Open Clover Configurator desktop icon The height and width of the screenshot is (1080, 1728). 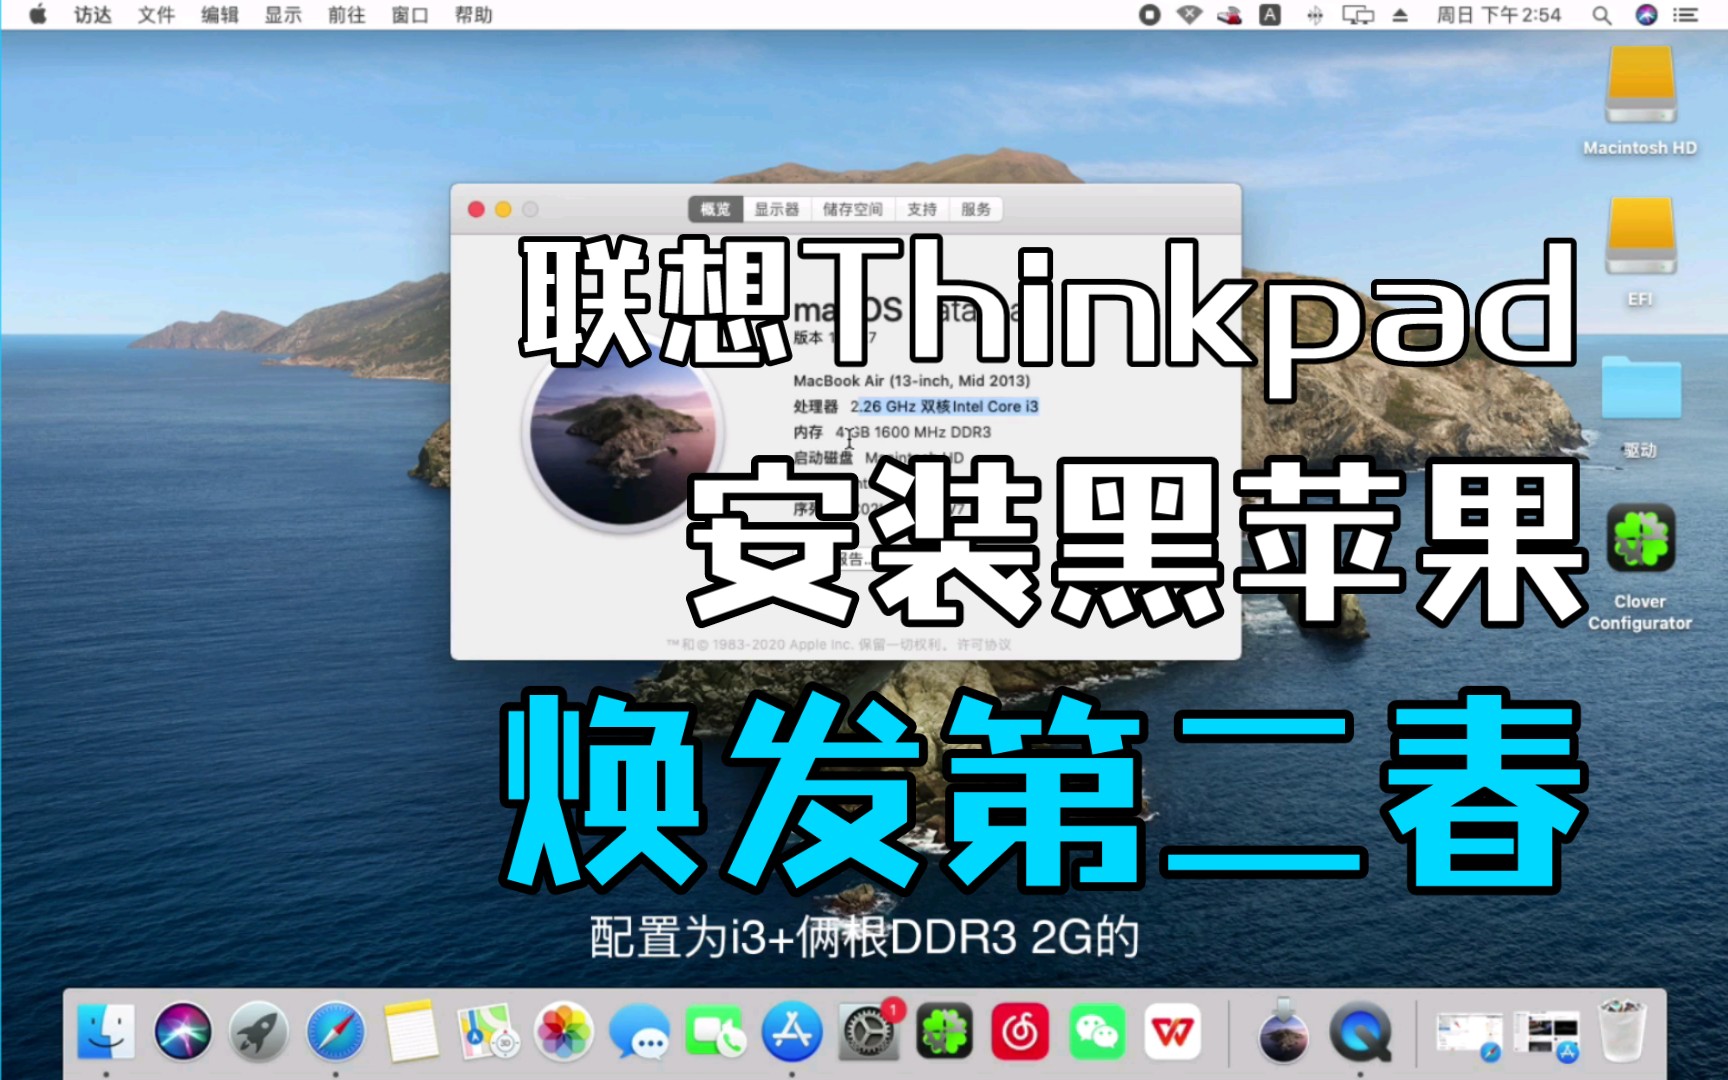[1640, 538]
